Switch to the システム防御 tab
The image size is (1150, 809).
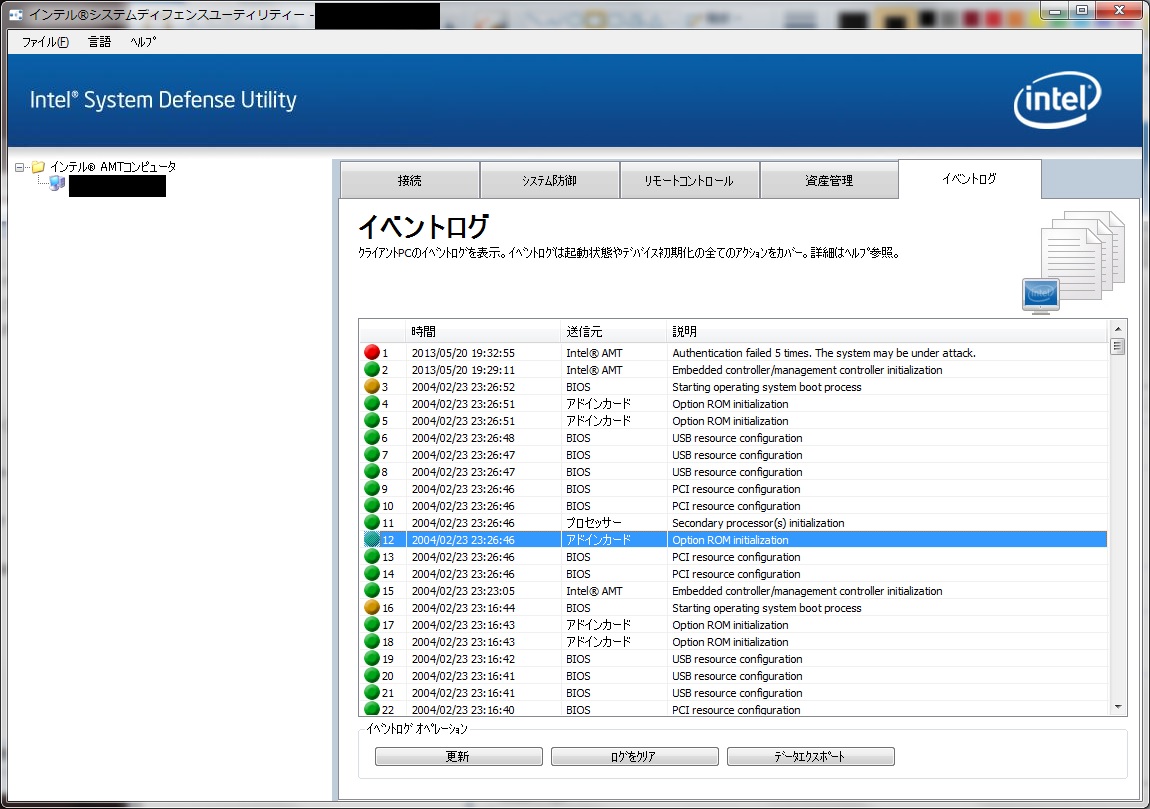pos(549,180)
